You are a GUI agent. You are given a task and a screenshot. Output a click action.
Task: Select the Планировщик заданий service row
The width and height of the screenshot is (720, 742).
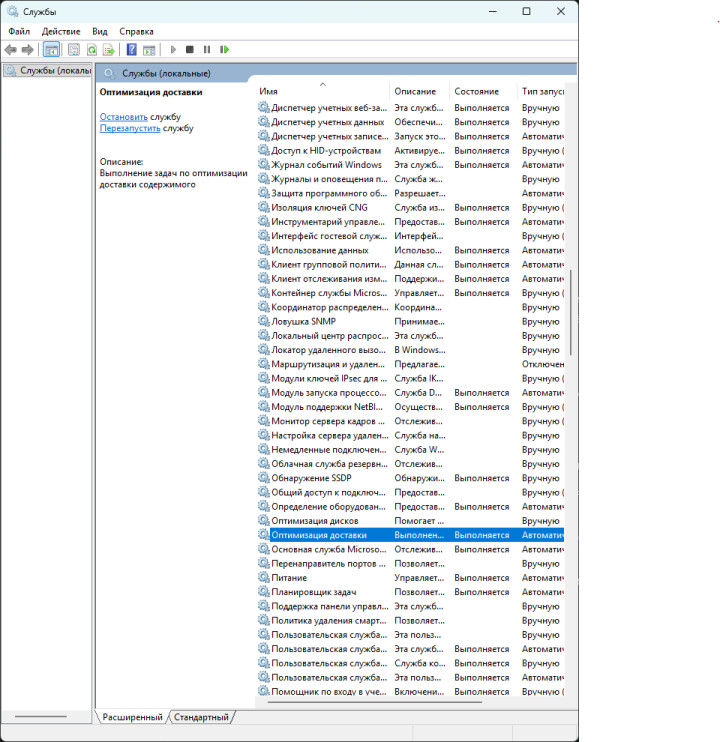pos(314,592)
